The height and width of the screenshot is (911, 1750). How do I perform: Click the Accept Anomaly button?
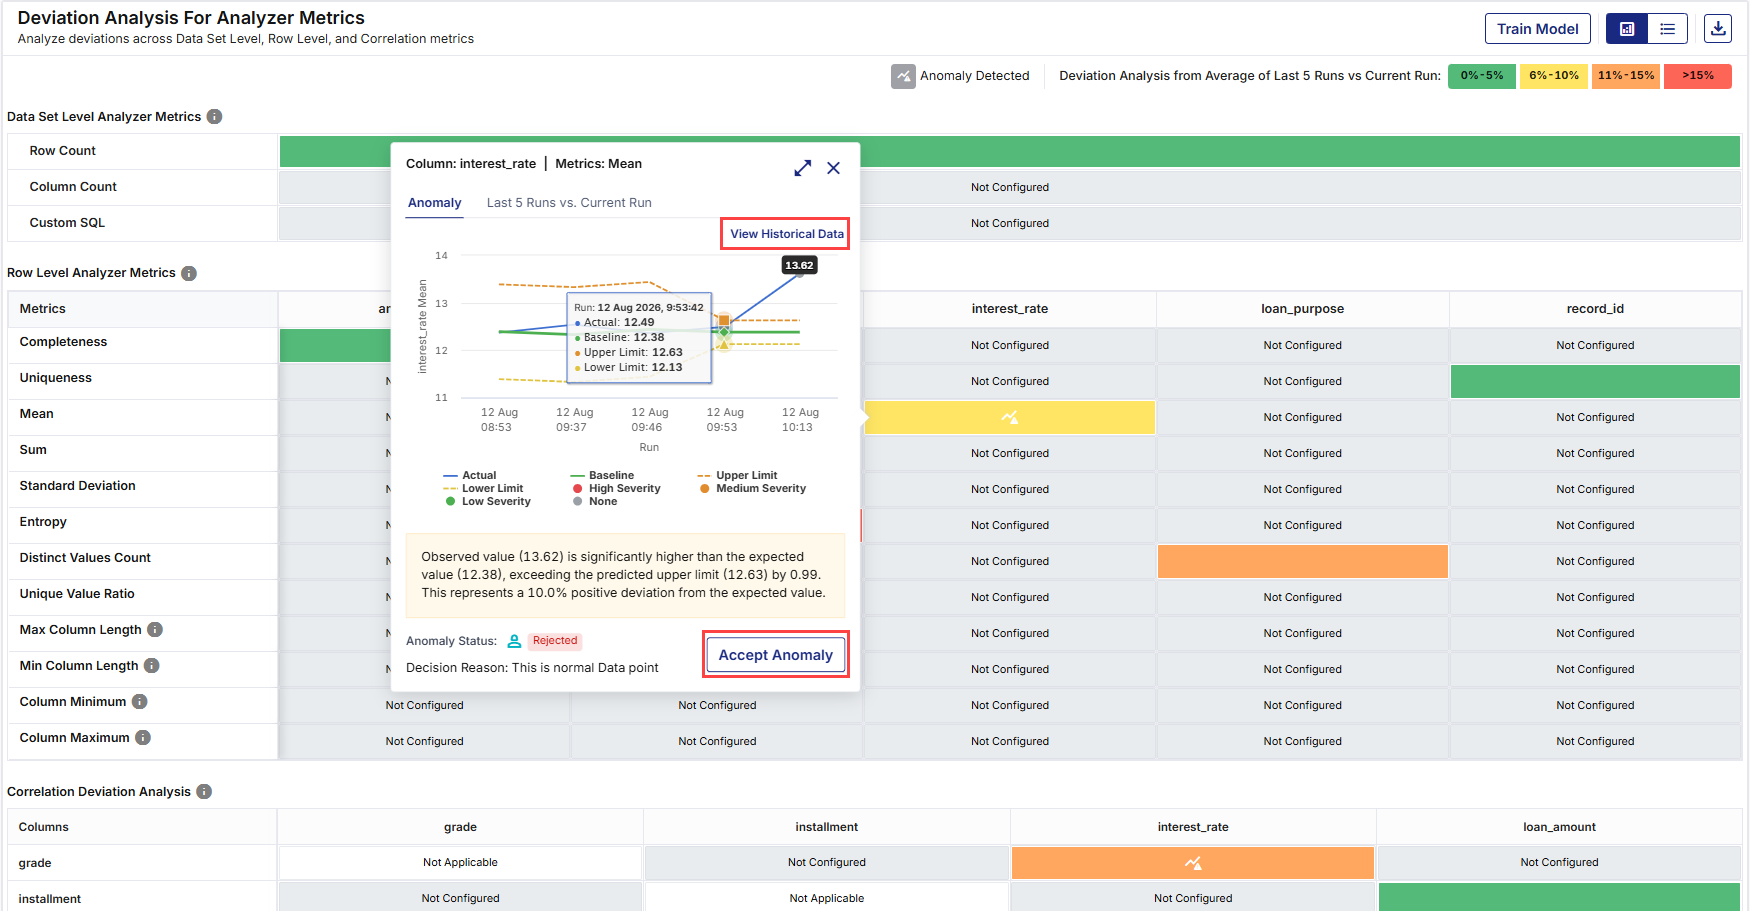point(776,655)
